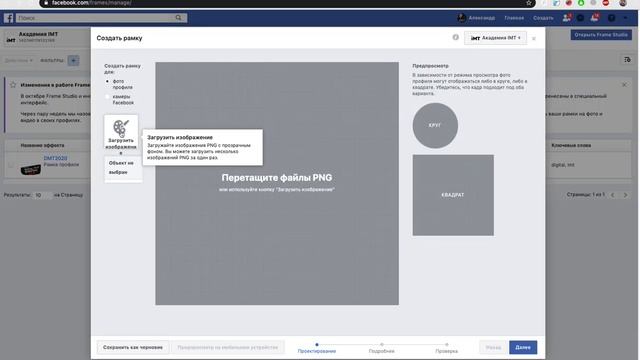
Task: Click the add filter plus button
Action: (x=73, y=60)
